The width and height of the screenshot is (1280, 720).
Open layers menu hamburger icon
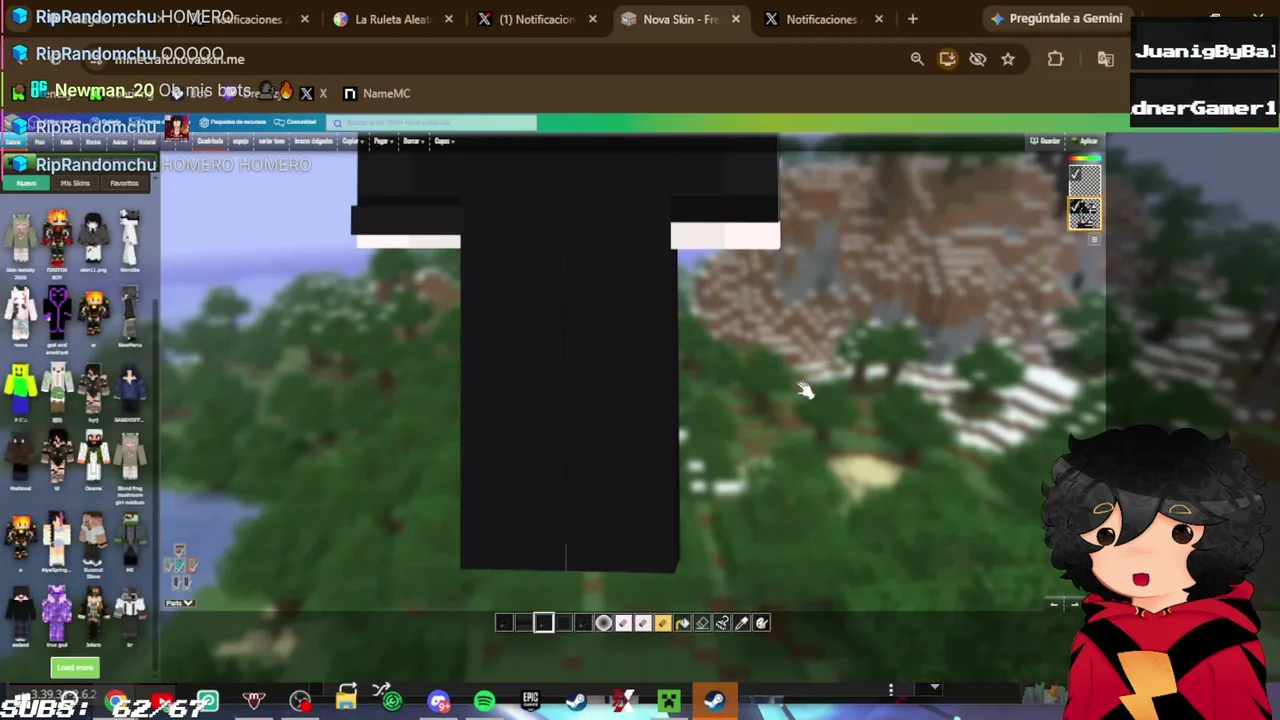1094,240
